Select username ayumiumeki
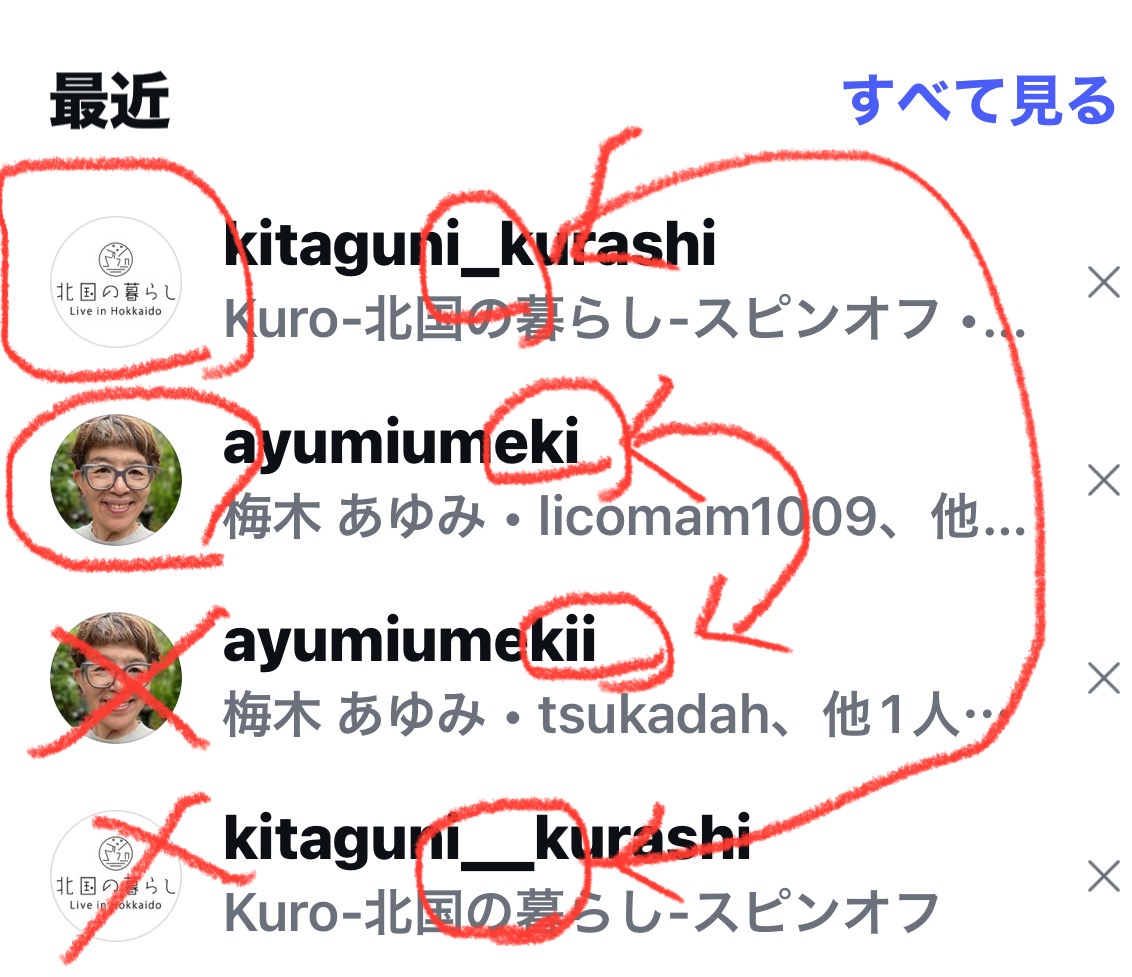 point(401,443)
